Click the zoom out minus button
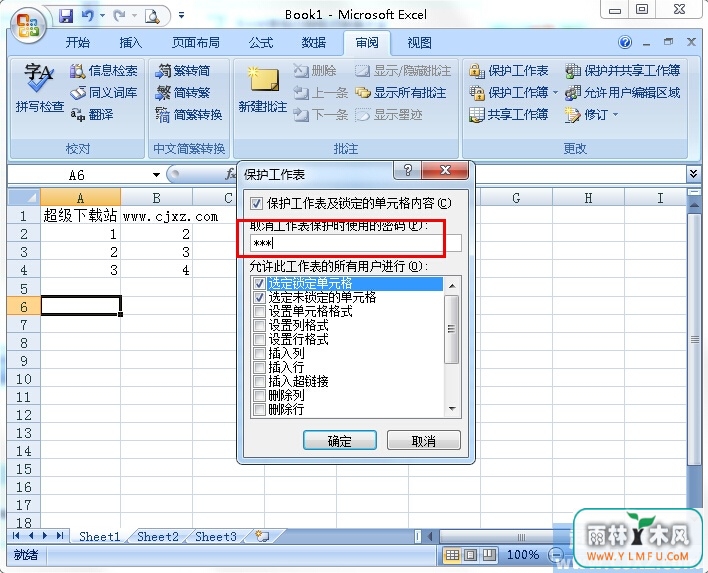 point(557,554)
